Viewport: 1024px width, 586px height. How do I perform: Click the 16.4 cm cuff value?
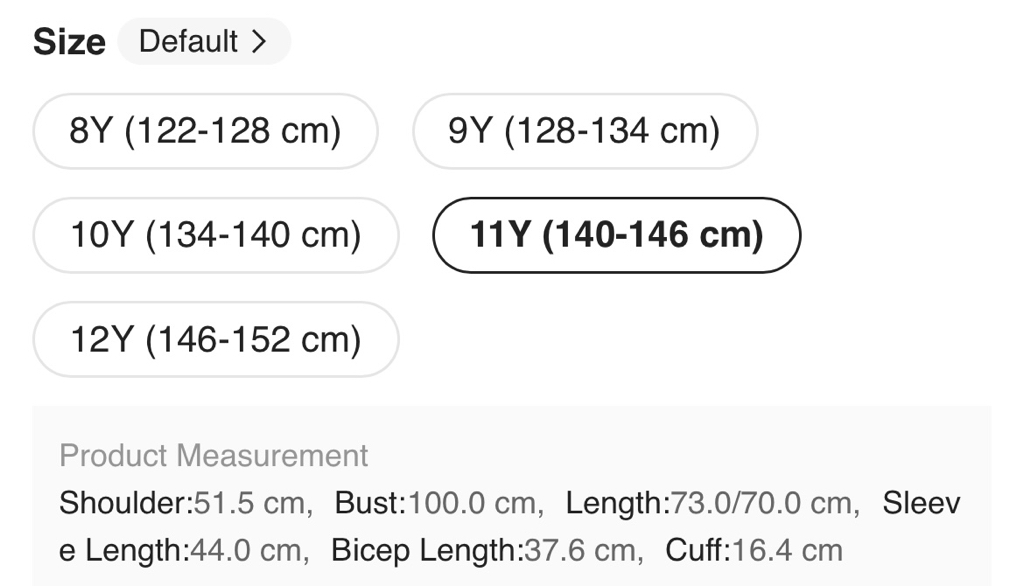[787, 550]
